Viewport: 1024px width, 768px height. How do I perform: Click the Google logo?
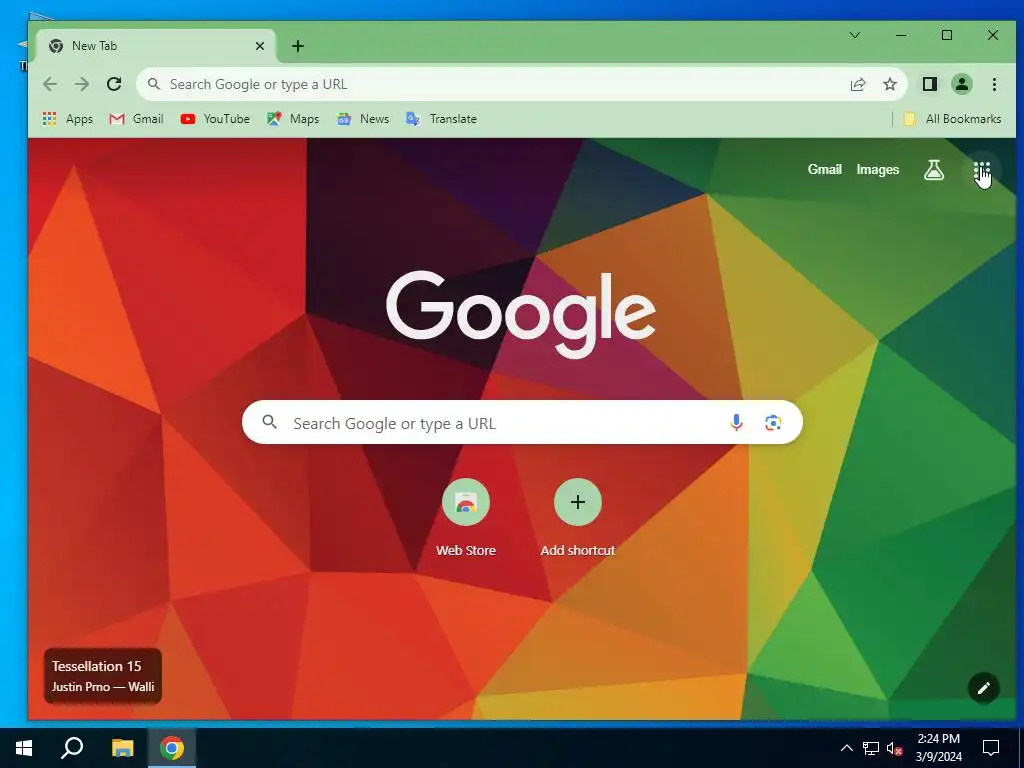[521, 313]
